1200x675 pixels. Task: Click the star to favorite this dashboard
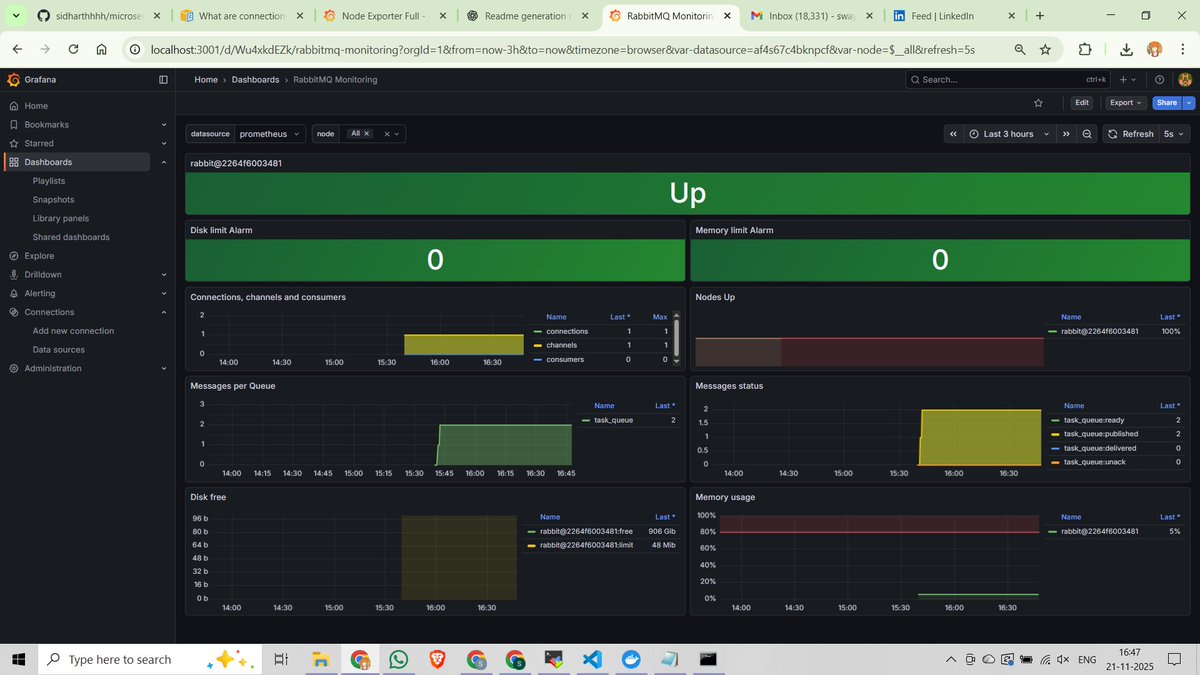[x=1037, y=102]
